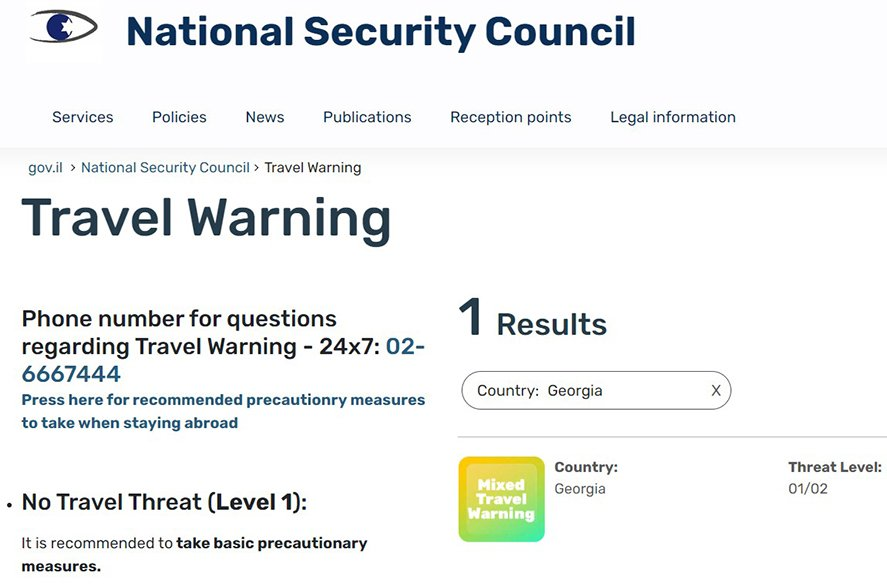The height and width of the screenshot is (586, 887).
Task: Click the 1 Results count heading
Action: coord(532,321)
